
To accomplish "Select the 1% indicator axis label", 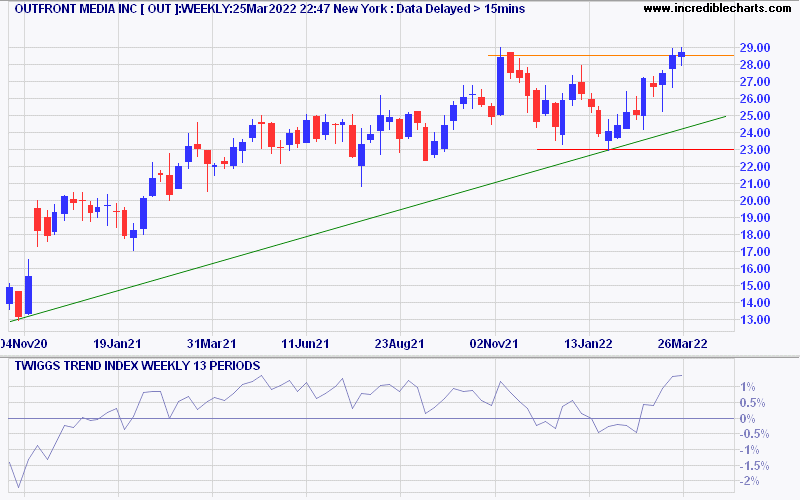I will click(x=747, y=387).
